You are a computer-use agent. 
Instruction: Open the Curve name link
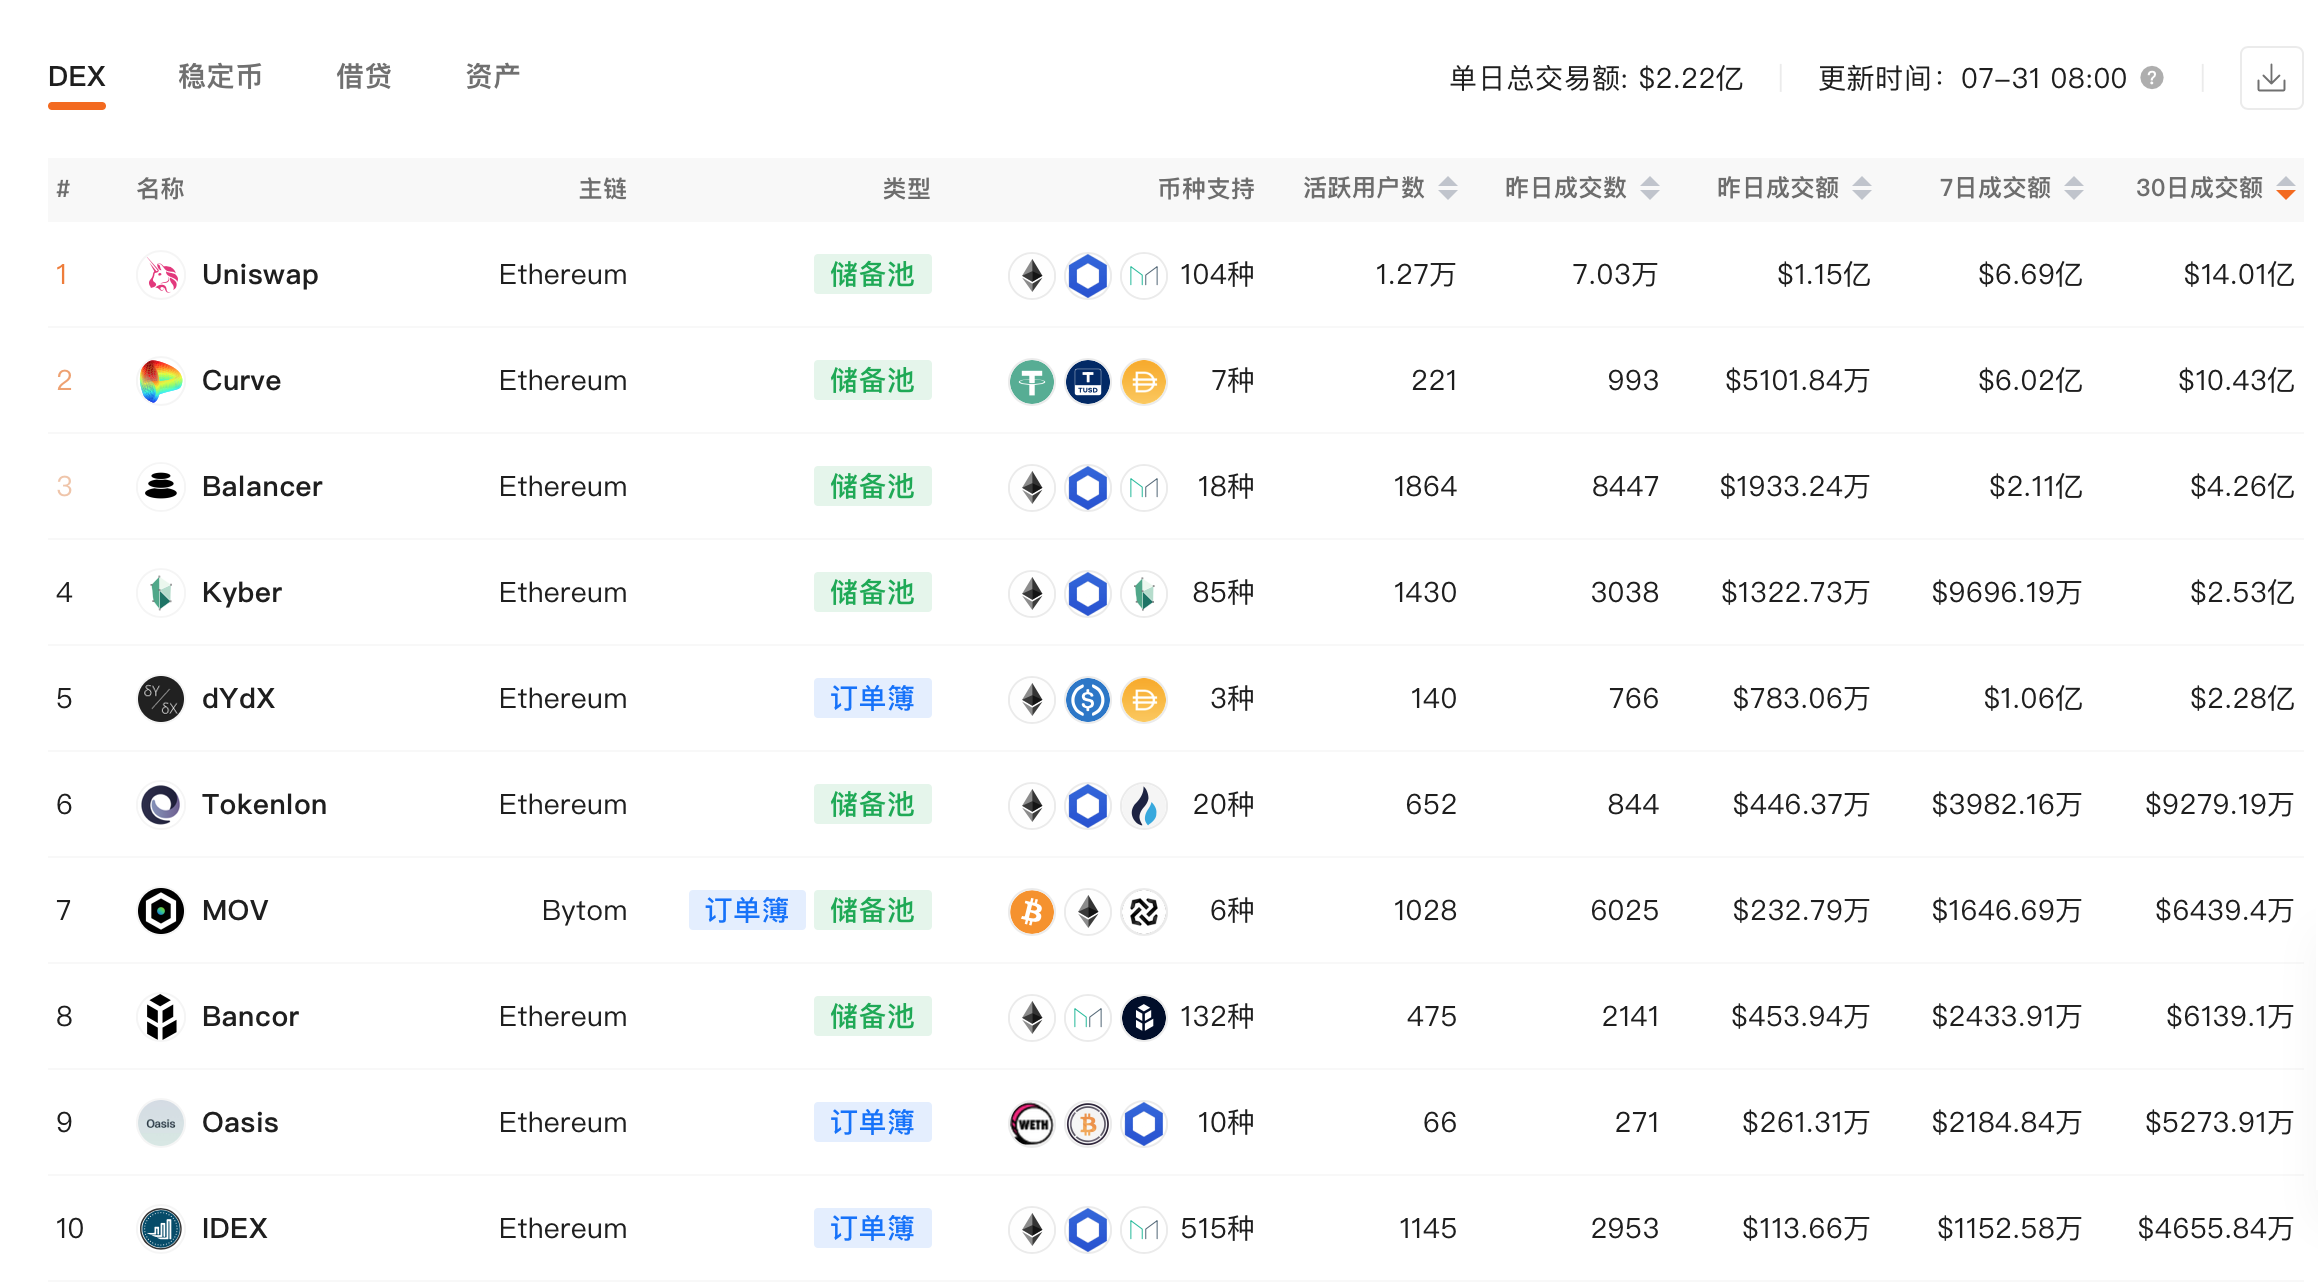point(241,381)
